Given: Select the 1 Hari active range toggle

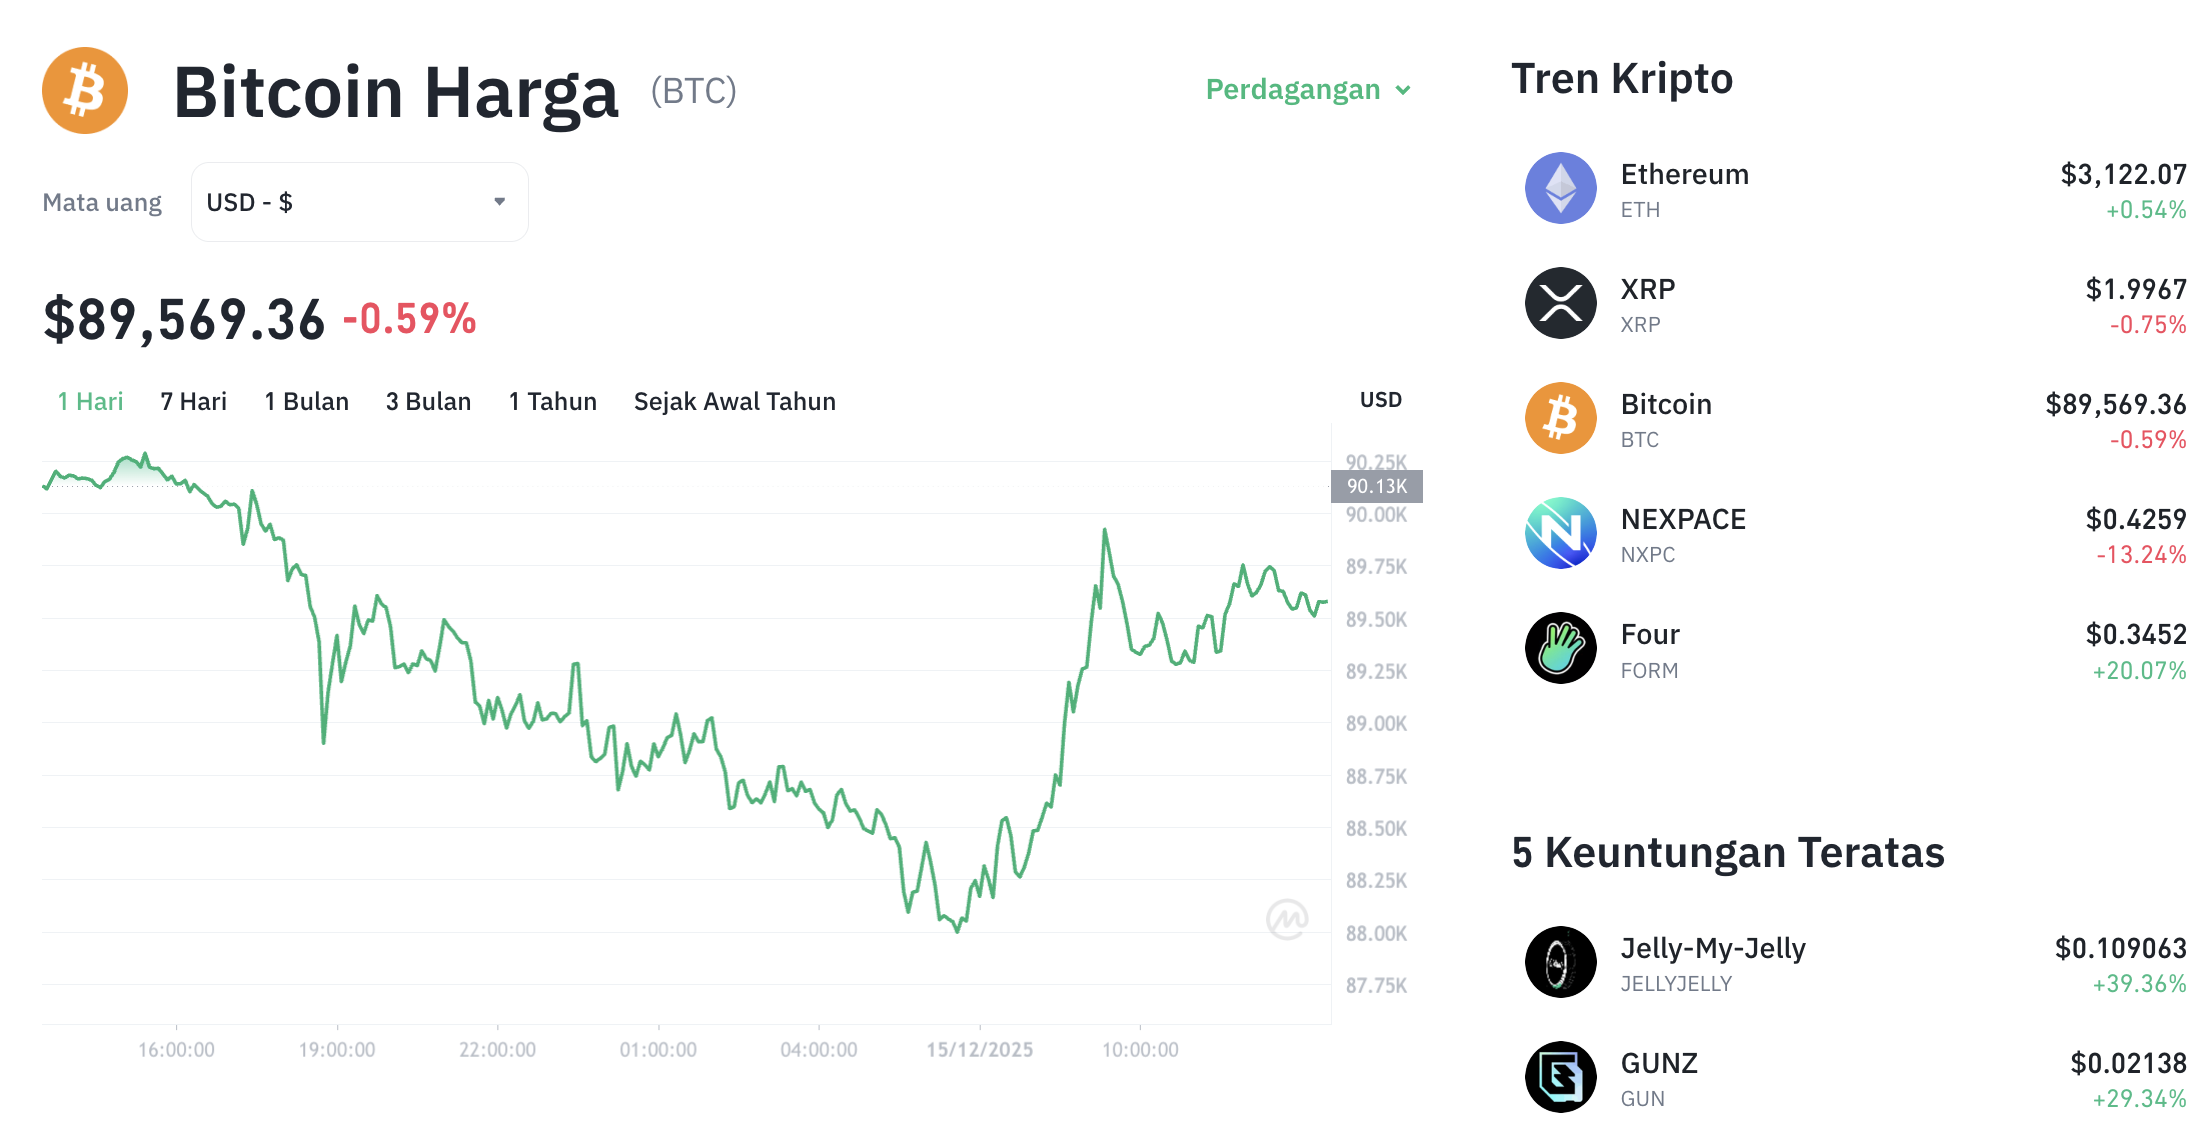Looking at the screenshot, I should [x=90, y=401].
